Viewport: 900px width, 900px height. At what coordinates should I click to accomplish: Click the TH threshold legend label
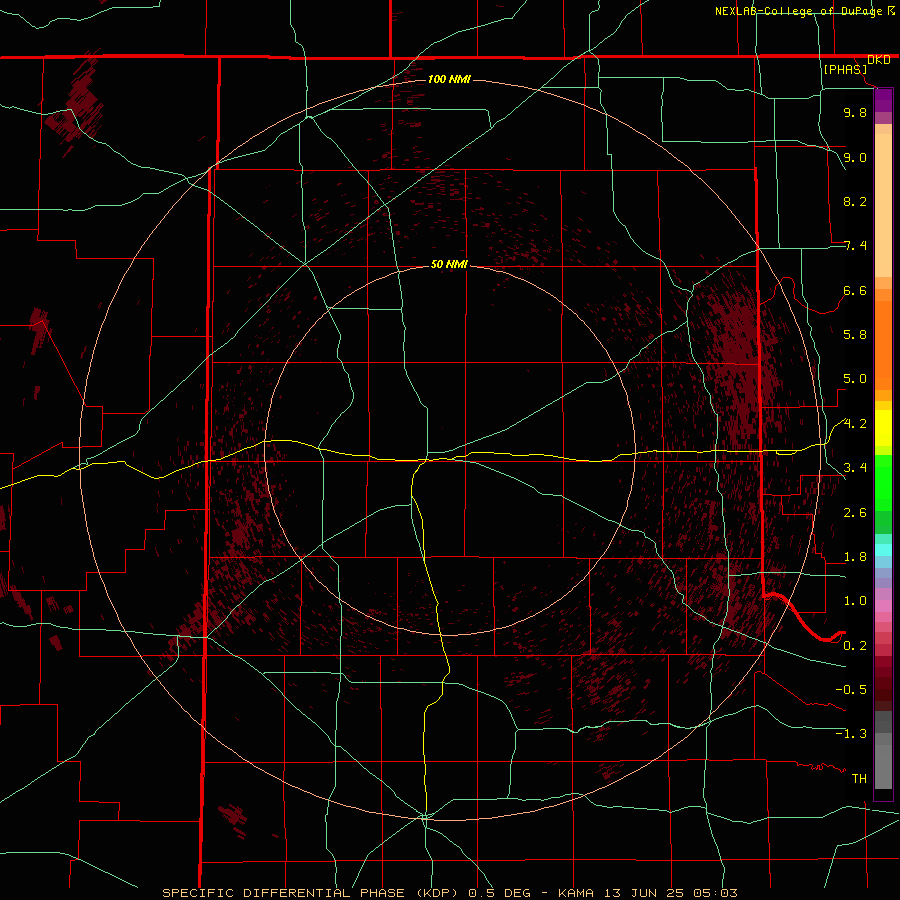[859, 779]
